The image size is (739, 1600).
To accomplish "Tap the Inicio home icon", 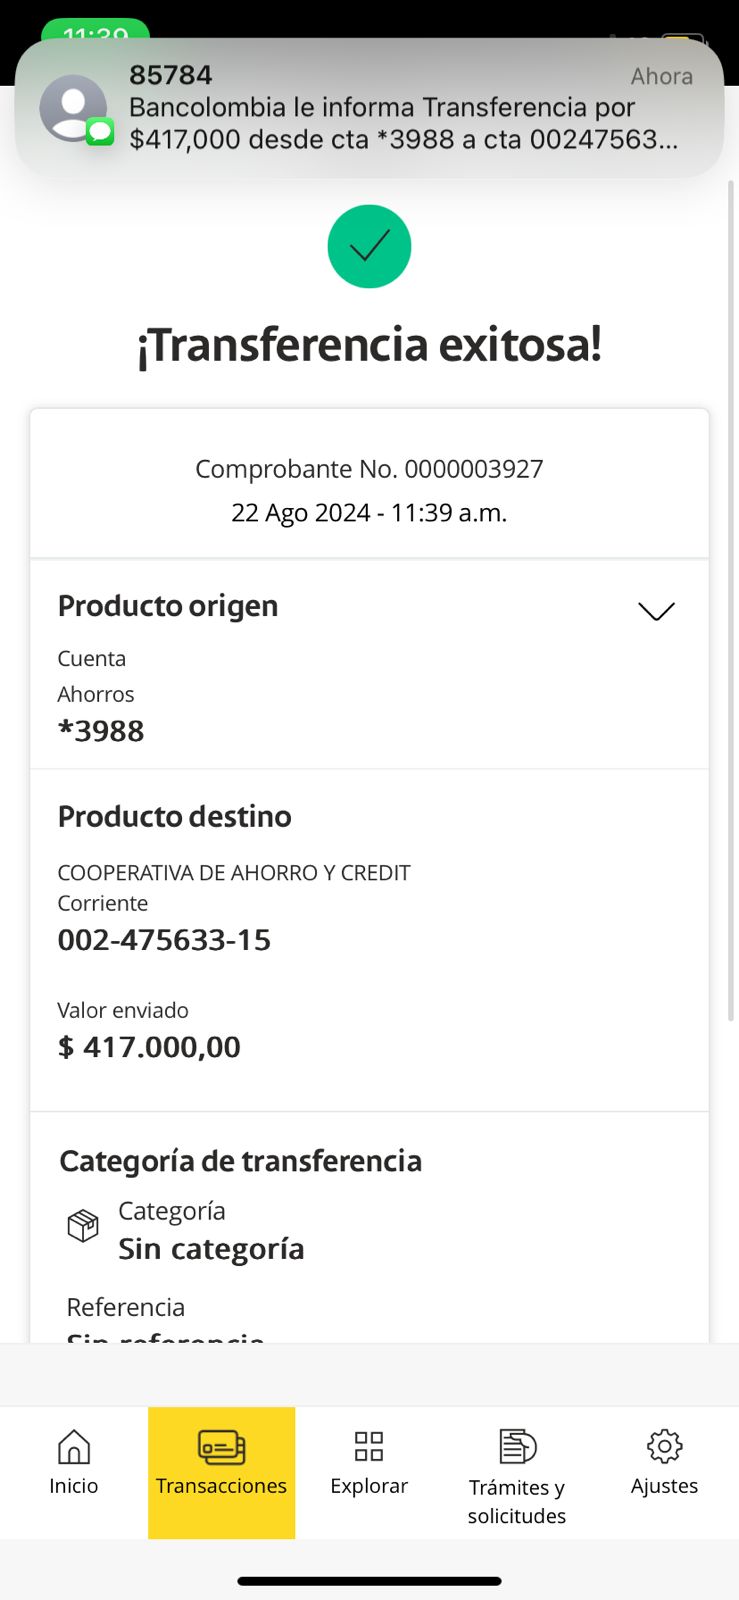I will [74, 1447].
